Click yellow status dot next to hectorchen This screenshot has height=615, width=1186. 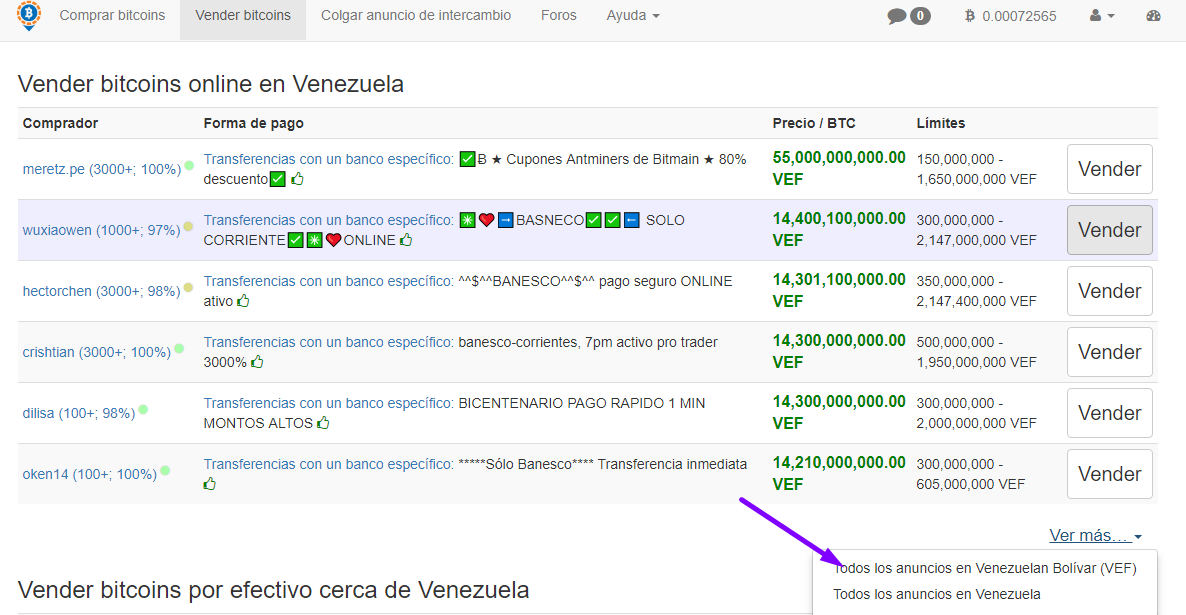(x=188, y=287)
